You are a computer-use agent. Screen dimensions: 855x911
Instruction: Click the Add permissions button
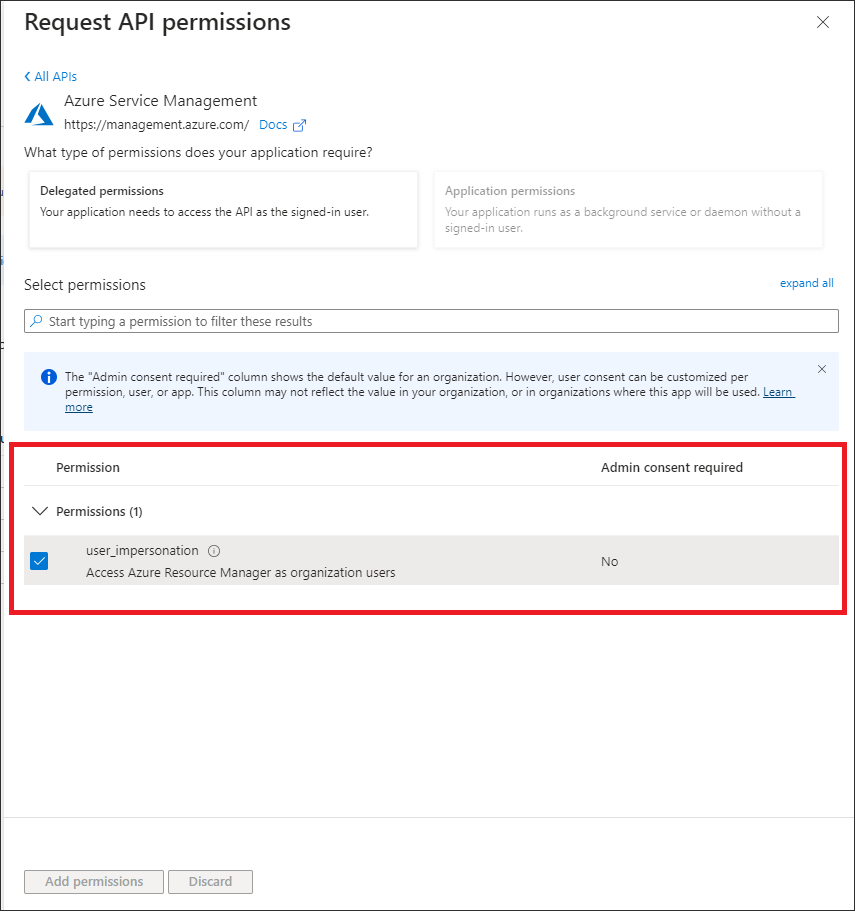click(x=94, y=882)
